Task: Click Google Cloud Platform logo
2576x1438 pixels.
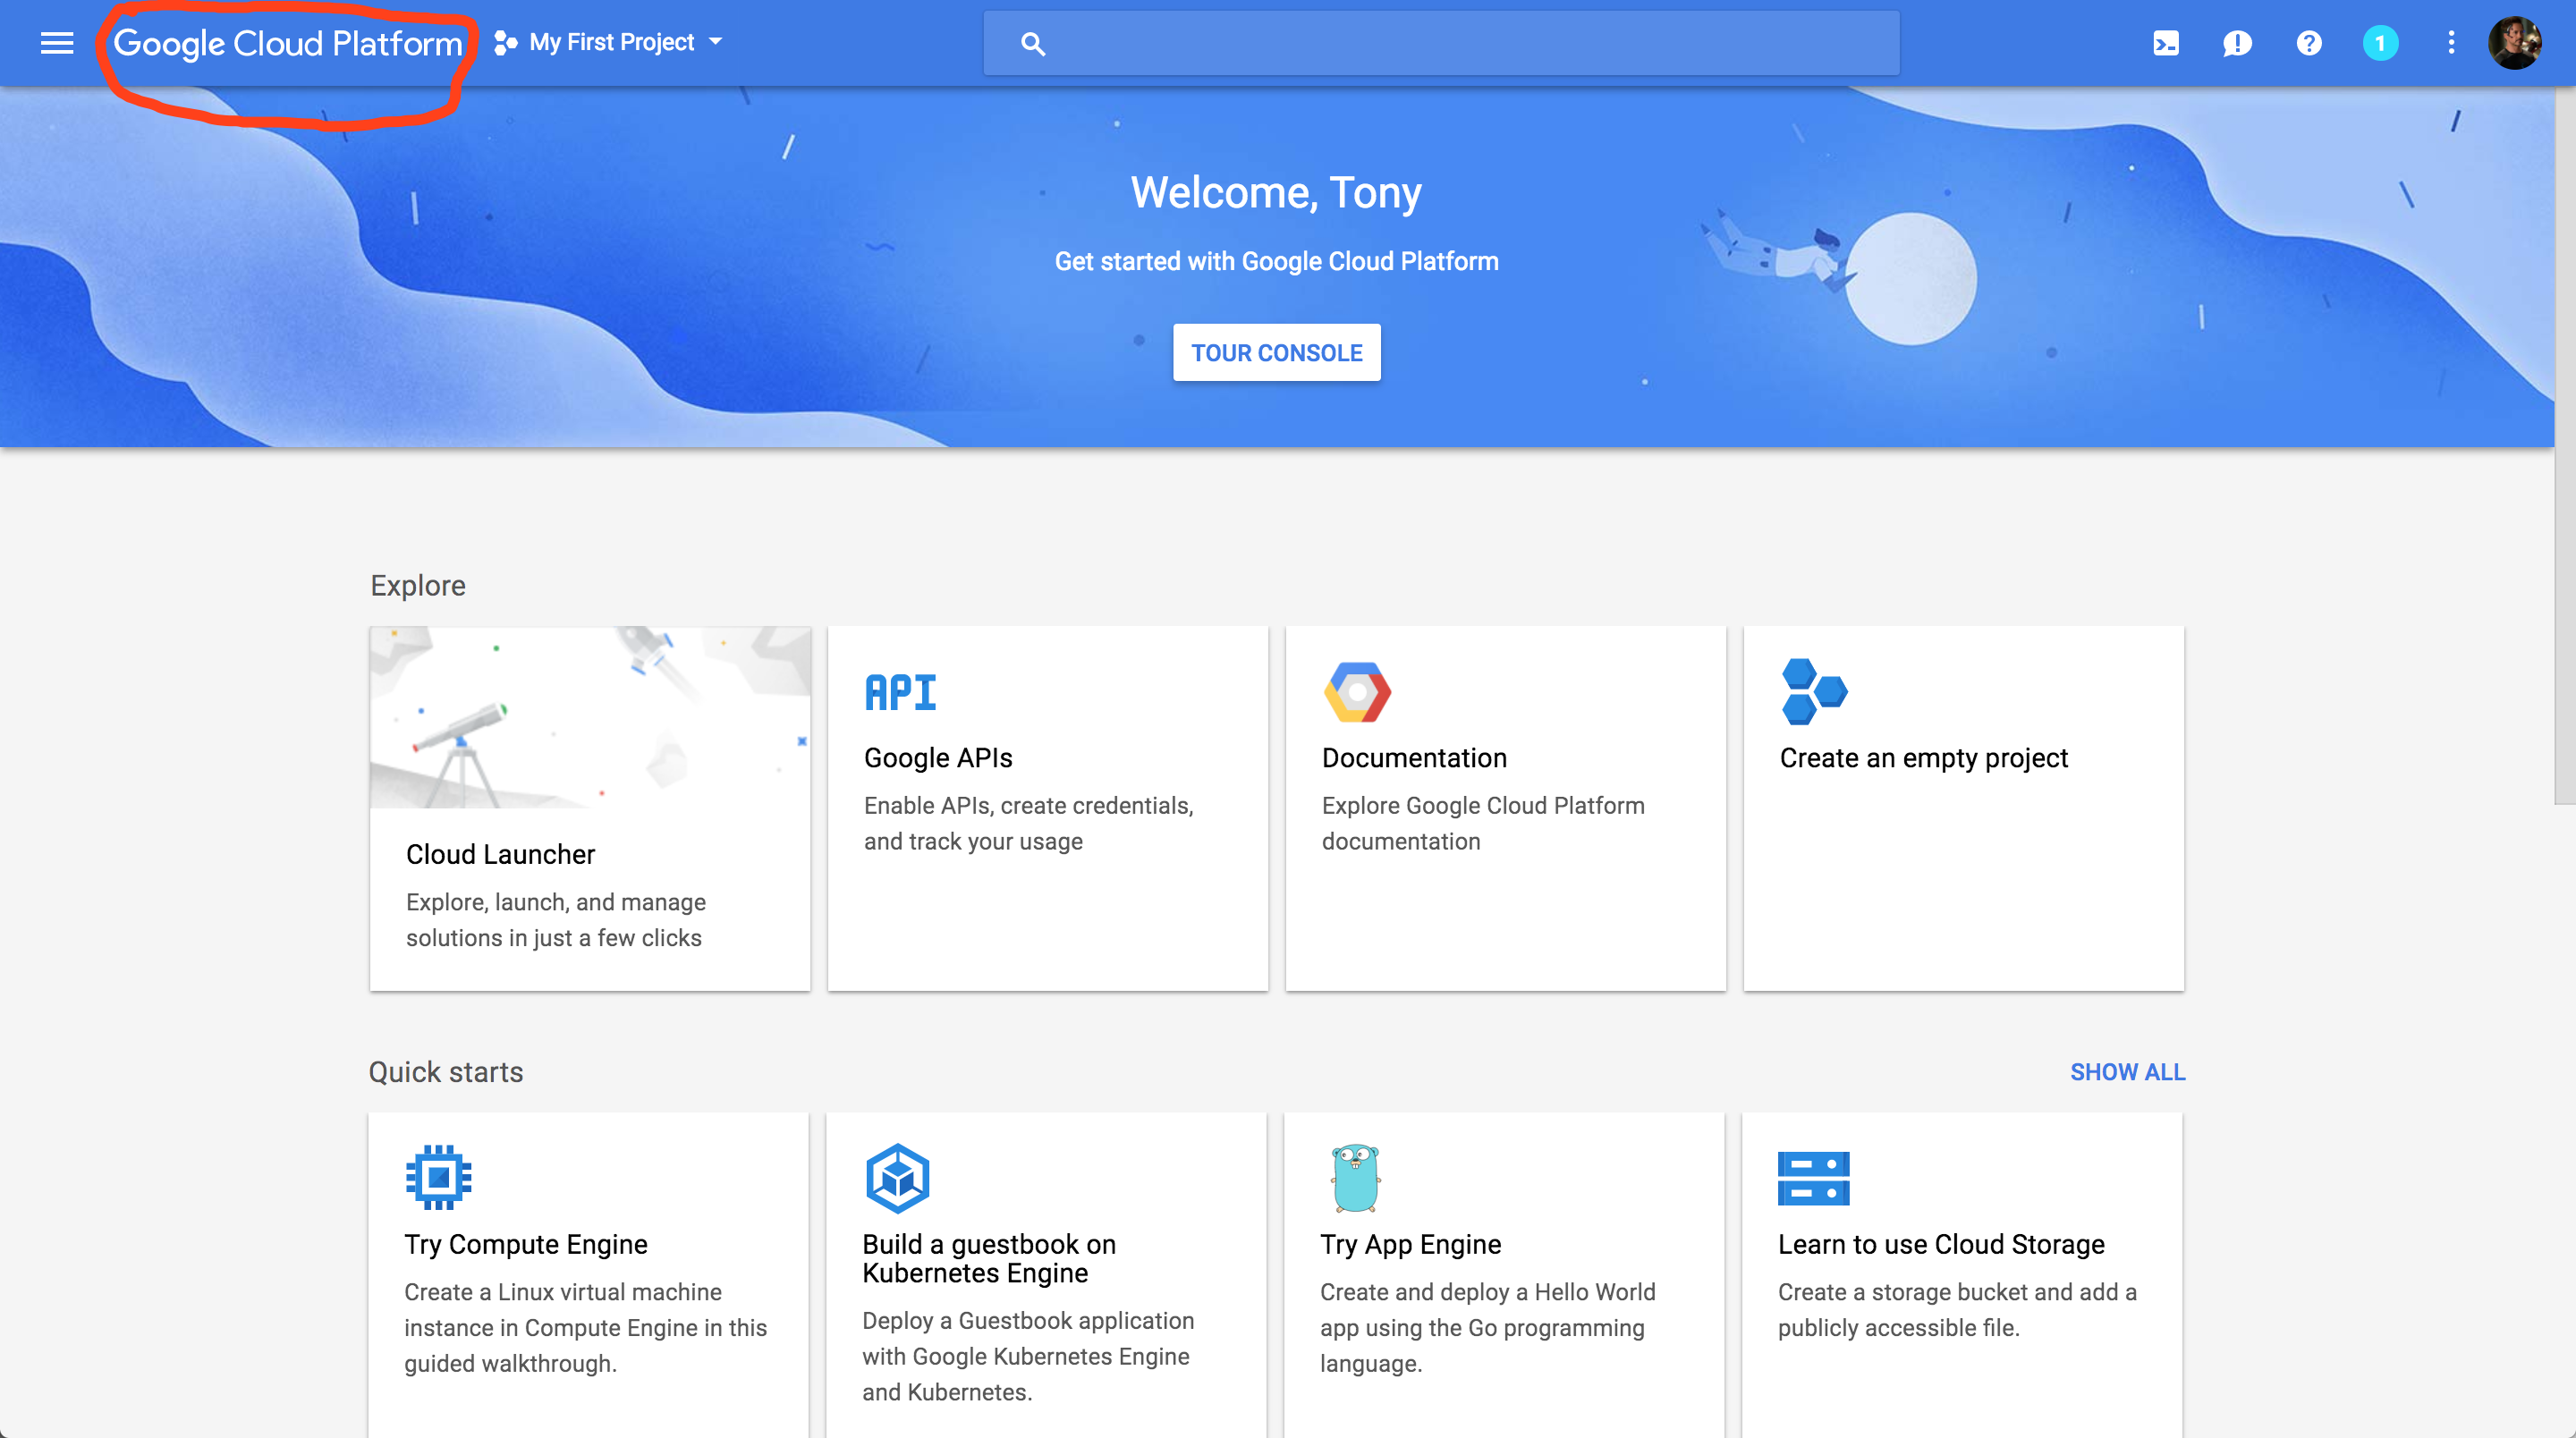Action: (288, 43)
